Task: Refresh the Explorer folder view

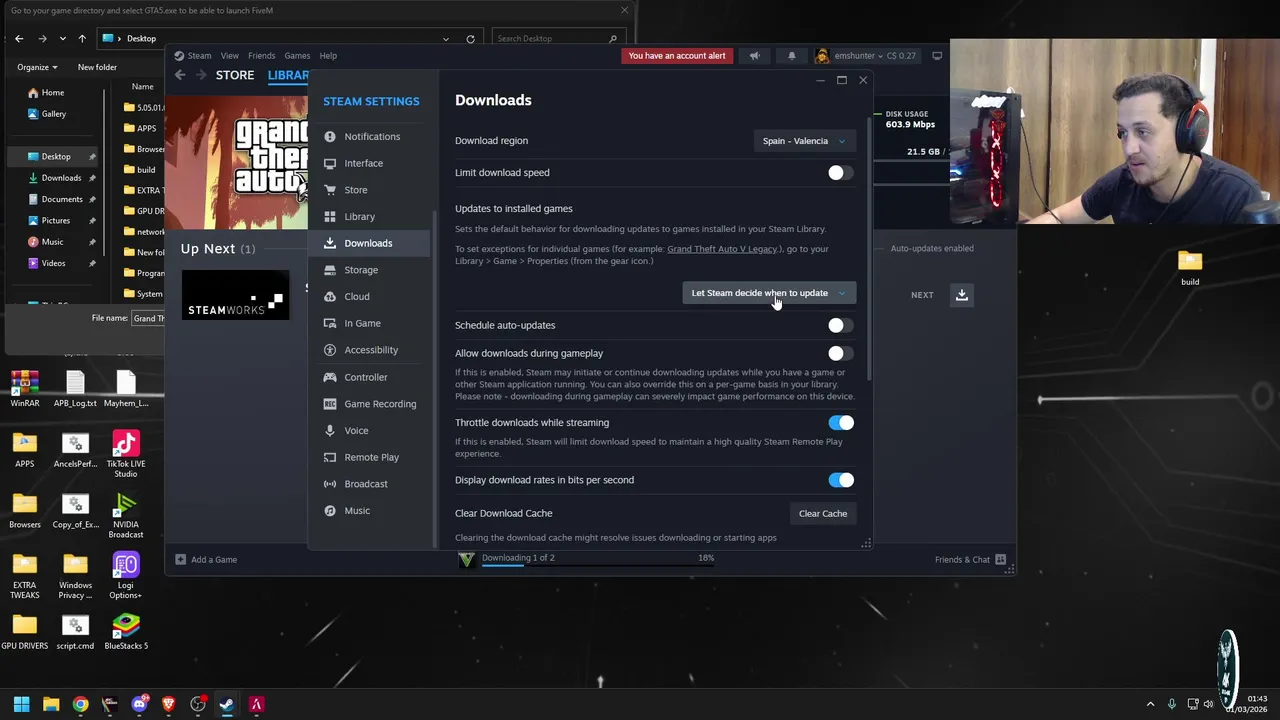Action: (470, 39)
